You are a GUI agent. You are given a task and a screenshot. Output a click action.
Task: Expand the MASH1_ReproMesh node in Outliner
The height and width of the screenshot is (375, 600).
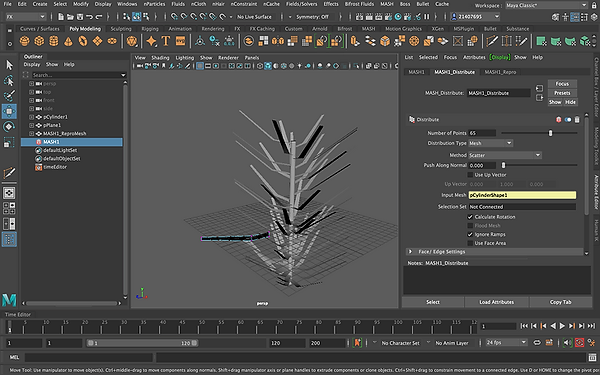tap(32, 134)
